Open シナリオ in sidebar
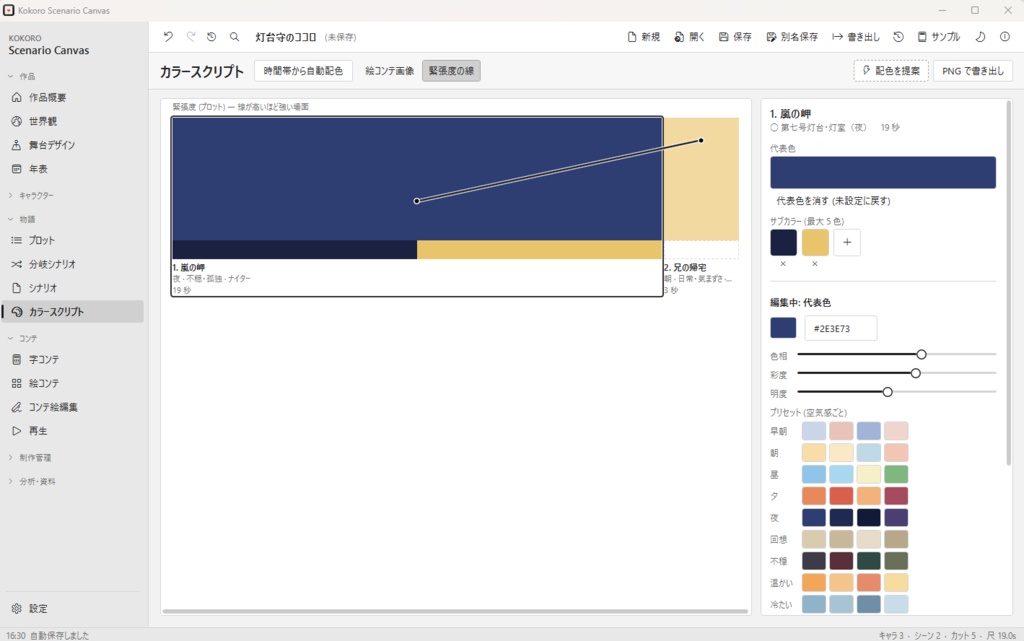Viewport: 1024px width, 641px height. 73,288
